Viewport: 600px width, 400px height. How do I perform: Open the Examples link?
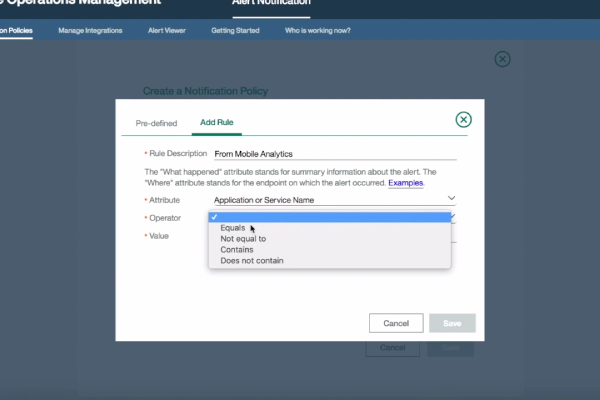(x=406, y=183)
